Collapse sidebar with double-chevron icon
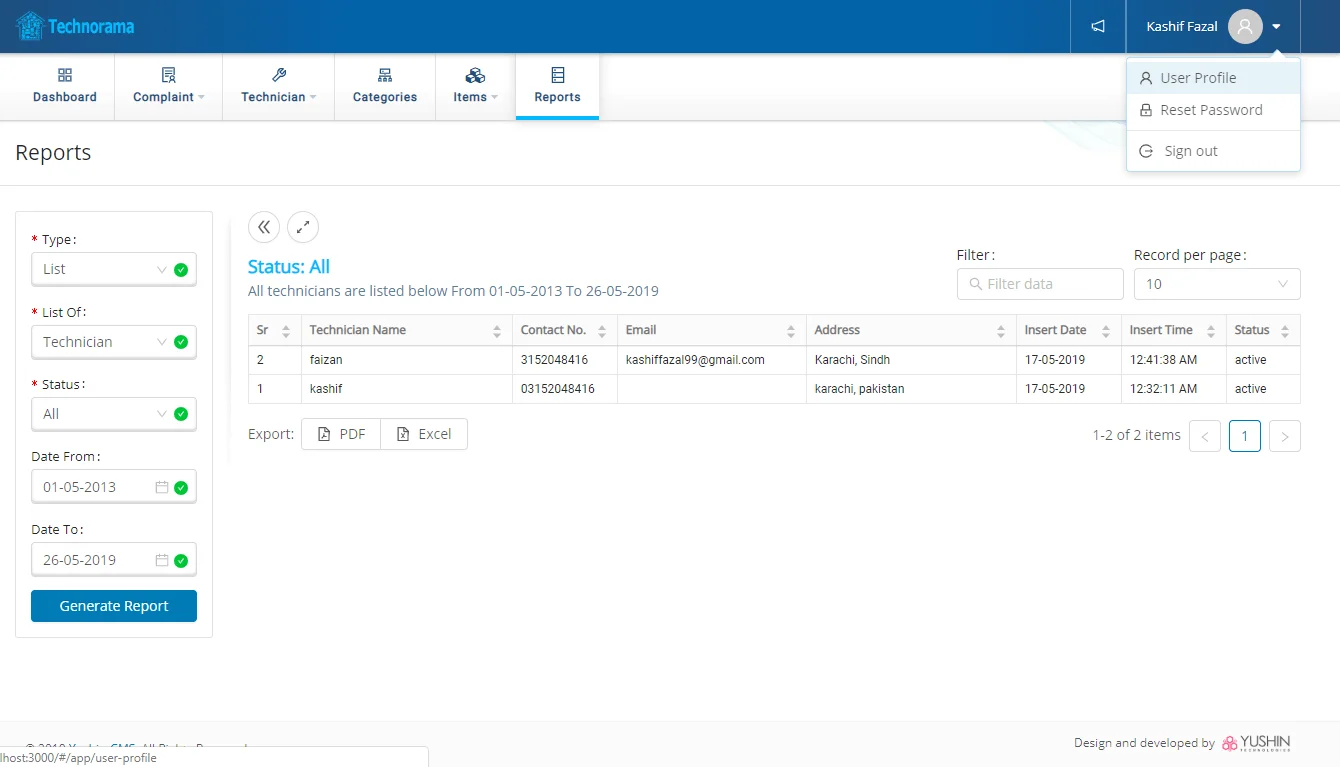1340x767 pixels. (x=264, y=227)
